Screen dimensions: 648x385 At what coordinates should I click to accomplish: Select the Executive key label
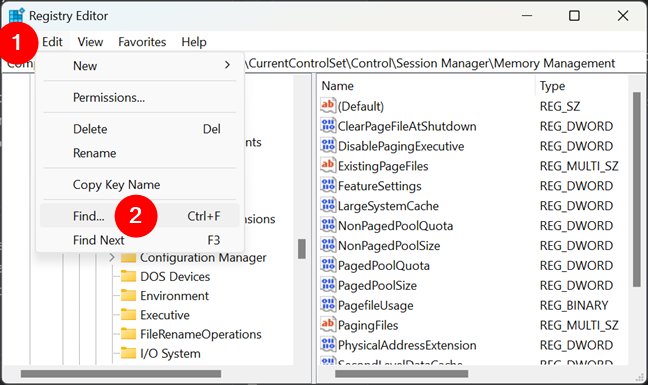pos(165,315)
